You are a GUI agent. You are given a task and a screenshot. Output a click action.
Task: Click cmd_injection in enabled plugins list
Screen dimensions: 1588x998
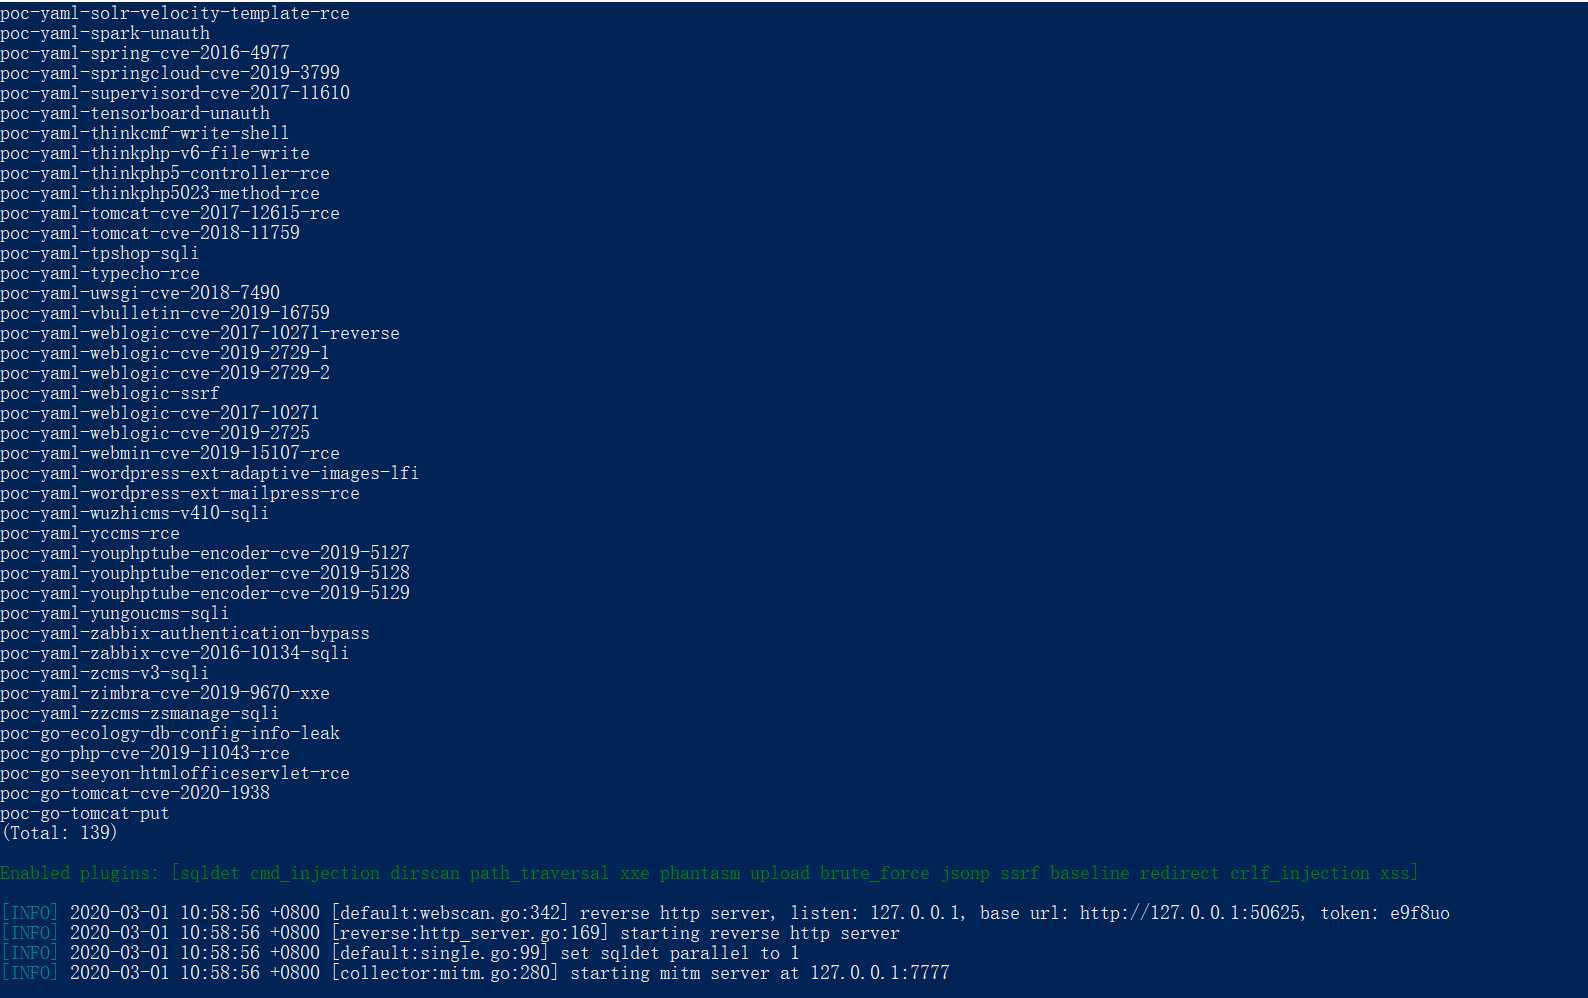point(315,873)
